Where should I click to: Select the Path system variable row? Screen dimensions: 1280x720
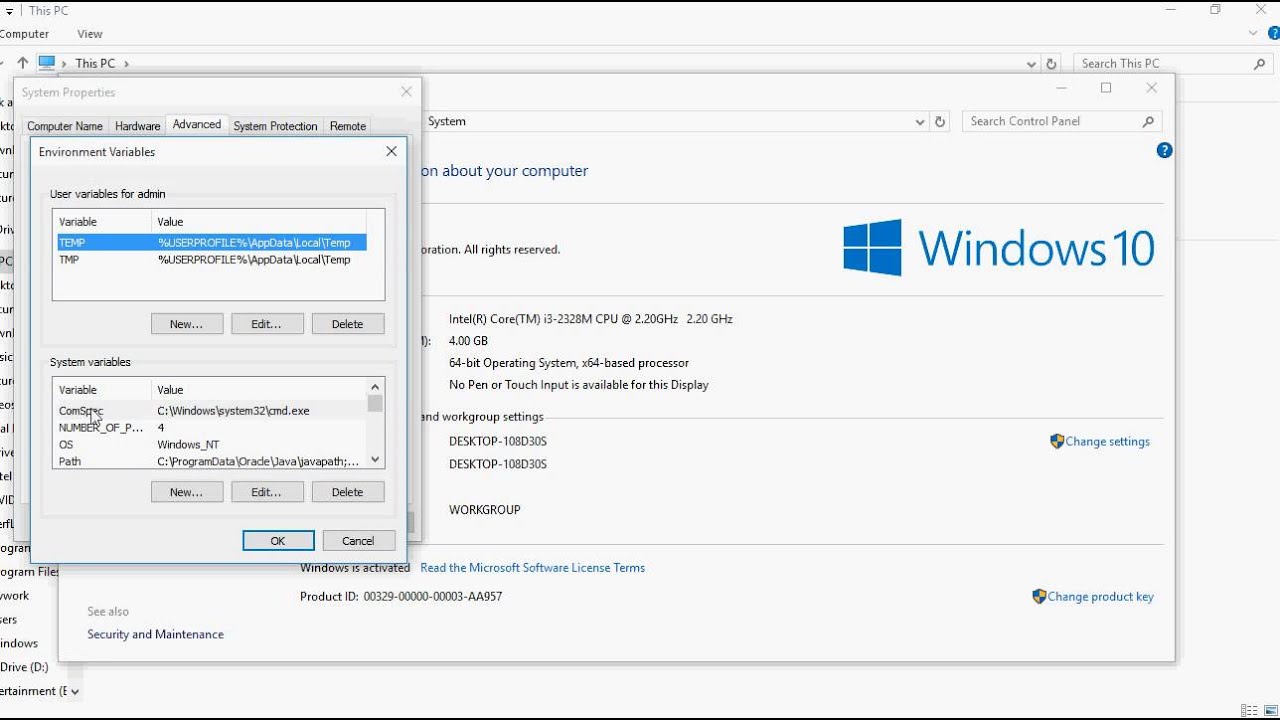pyautogui.click(x=212, y=462)
